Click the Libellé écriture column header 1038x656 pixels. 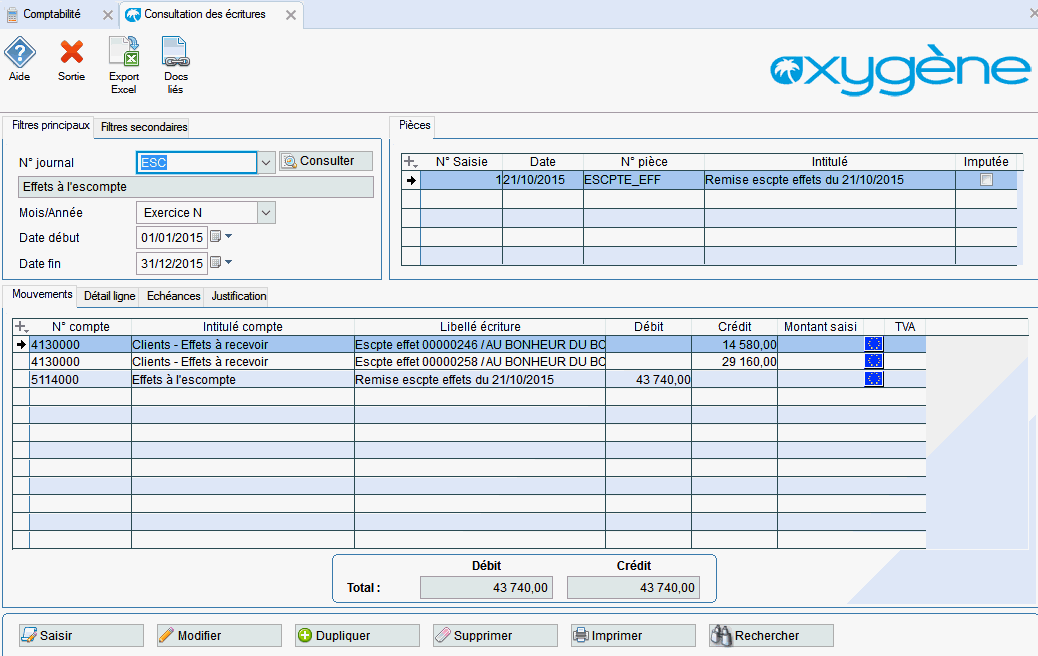[480, 326]
